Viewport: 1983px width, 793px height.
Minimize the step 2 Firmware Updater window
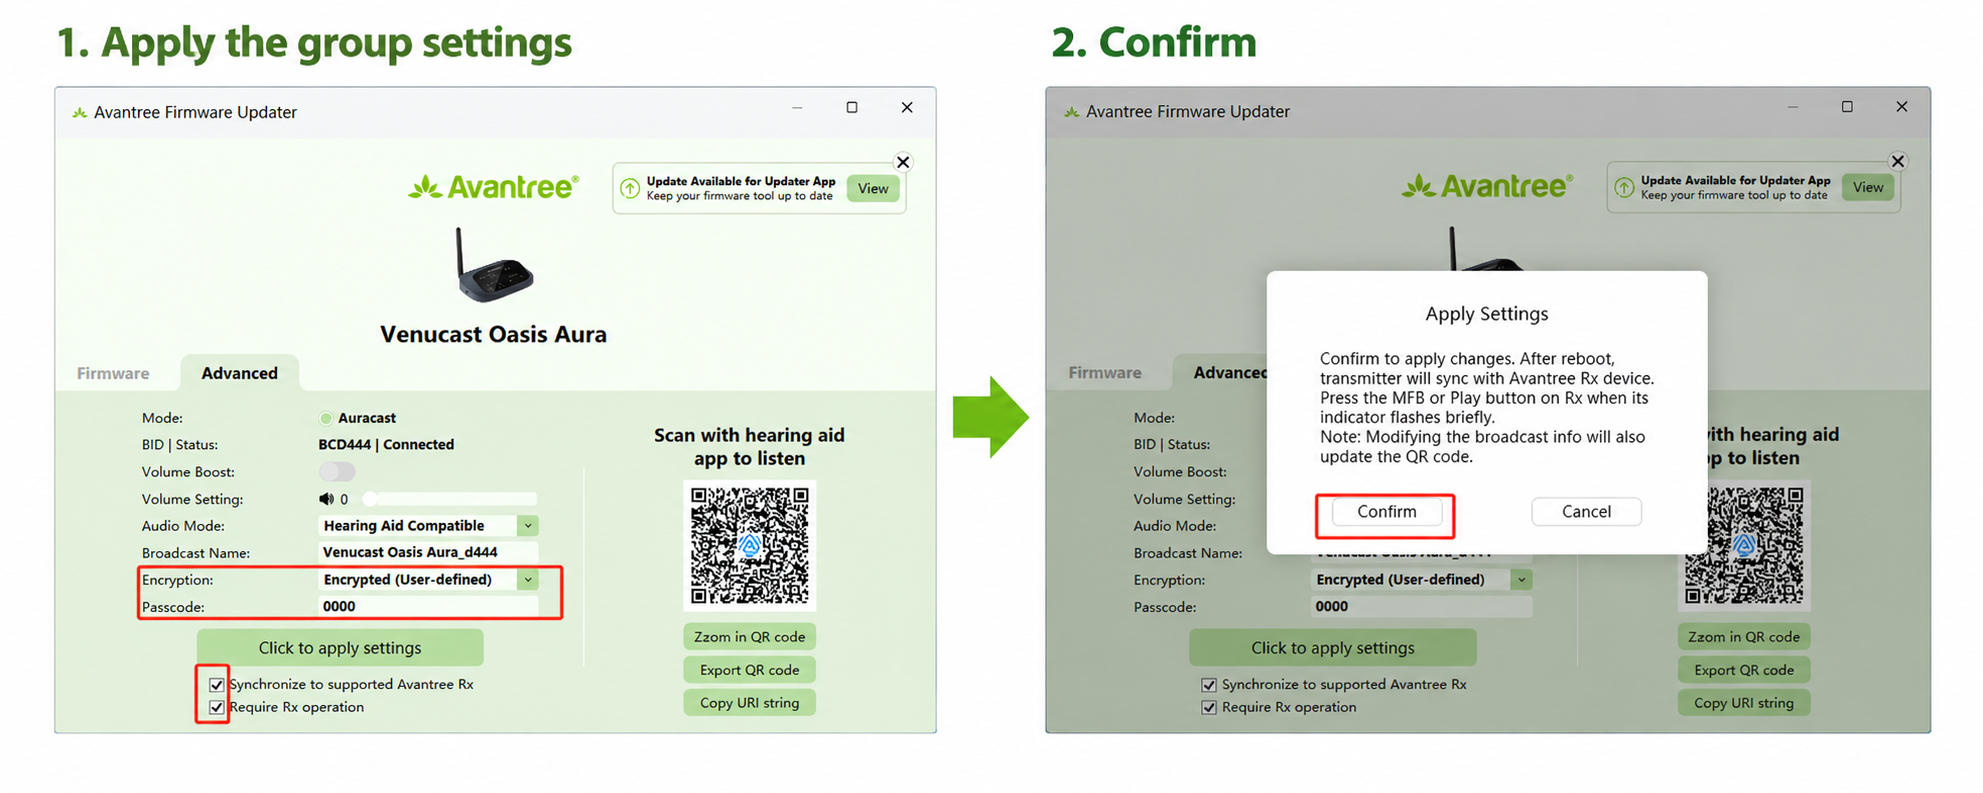1792,107
